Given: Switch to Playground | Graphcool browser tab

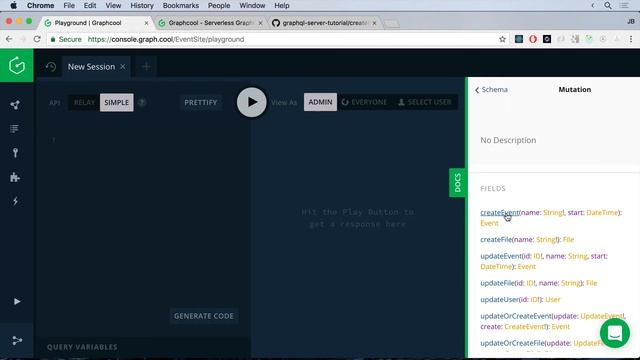Looking at the screenshot, I should [88, 23].
